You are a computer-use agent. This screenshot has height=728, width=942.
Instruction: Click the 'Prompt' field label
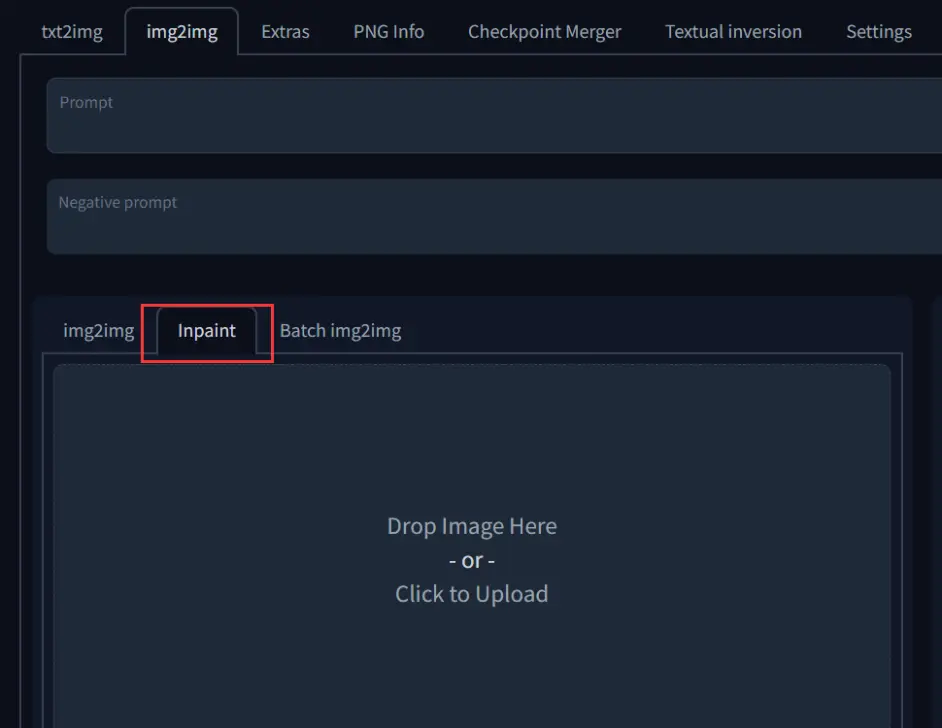(x=86, y=102)
